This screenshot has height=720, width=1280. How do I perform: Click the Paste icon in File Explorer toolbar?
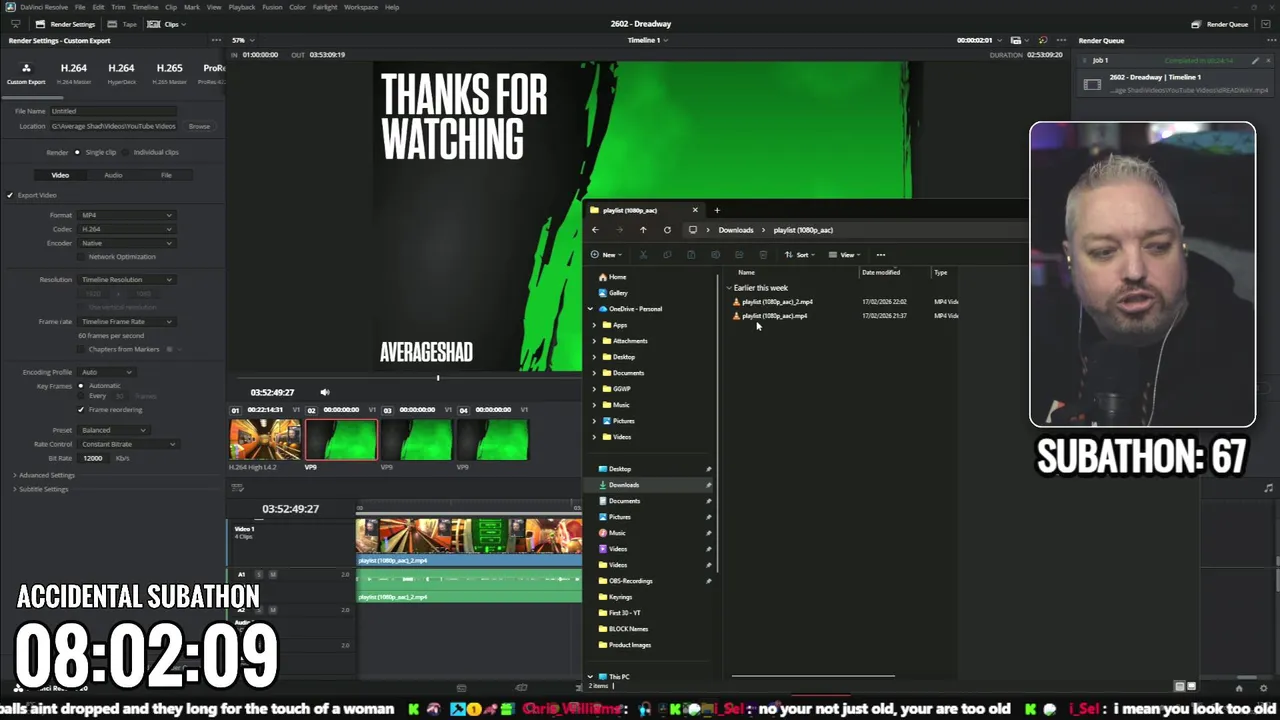click(x=691, y=255)
